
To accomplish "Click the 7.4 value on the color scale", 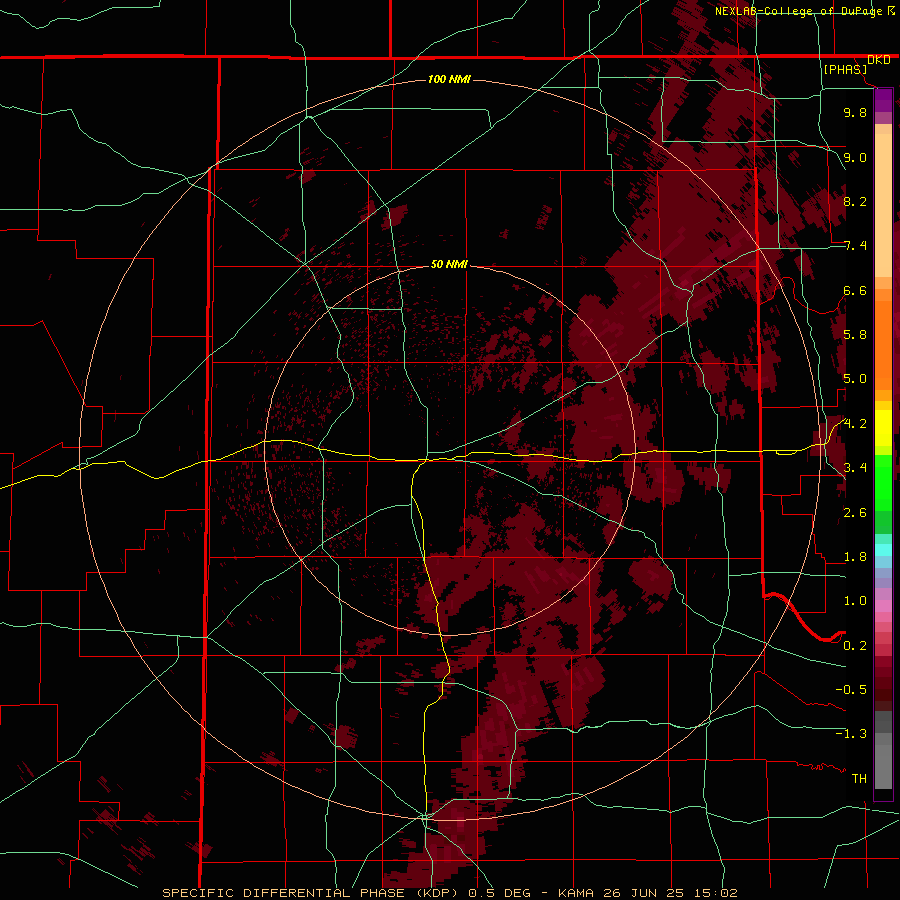I will tap(855, 246).
